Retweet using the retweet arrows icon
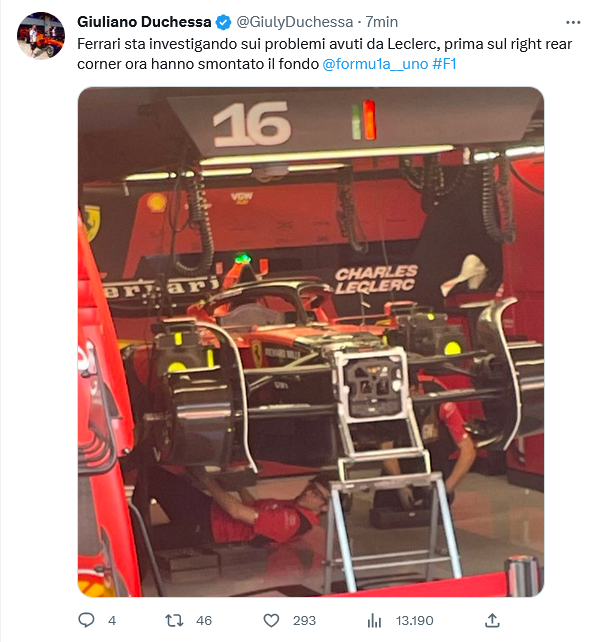Screen dimensions: 598x642 click(174, 621)
